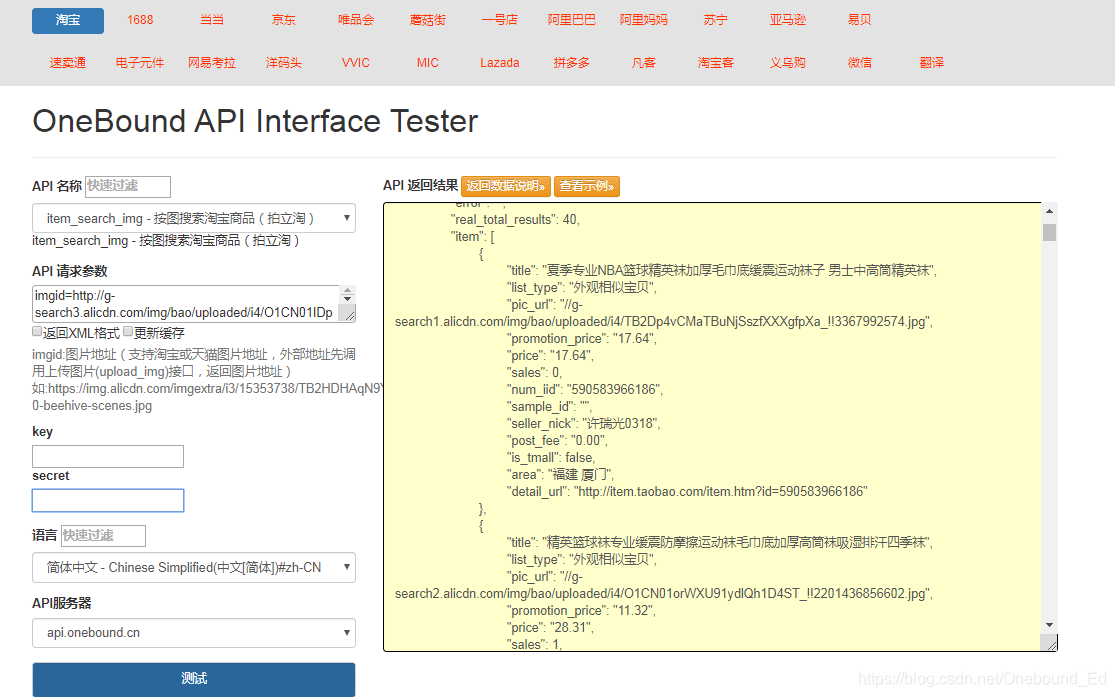Switch to the Lazada tab
Viewport: 1115px width, 697px height.
click(x=500, y=63)
